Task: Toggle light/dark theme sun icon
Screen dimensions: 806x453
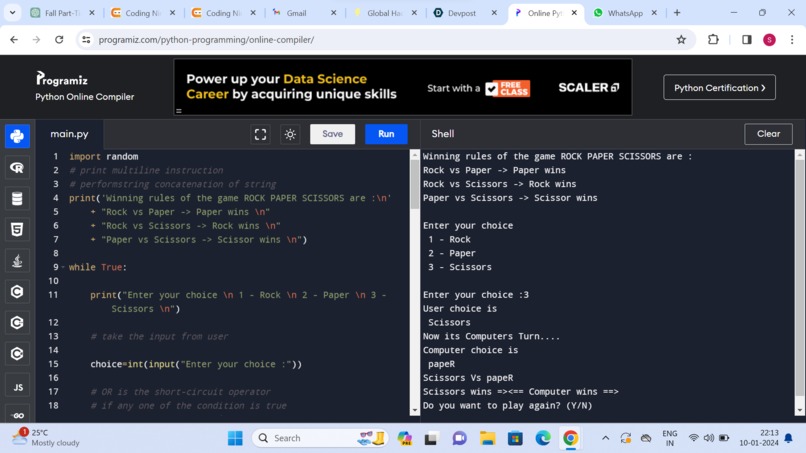Action: (290, 134)
